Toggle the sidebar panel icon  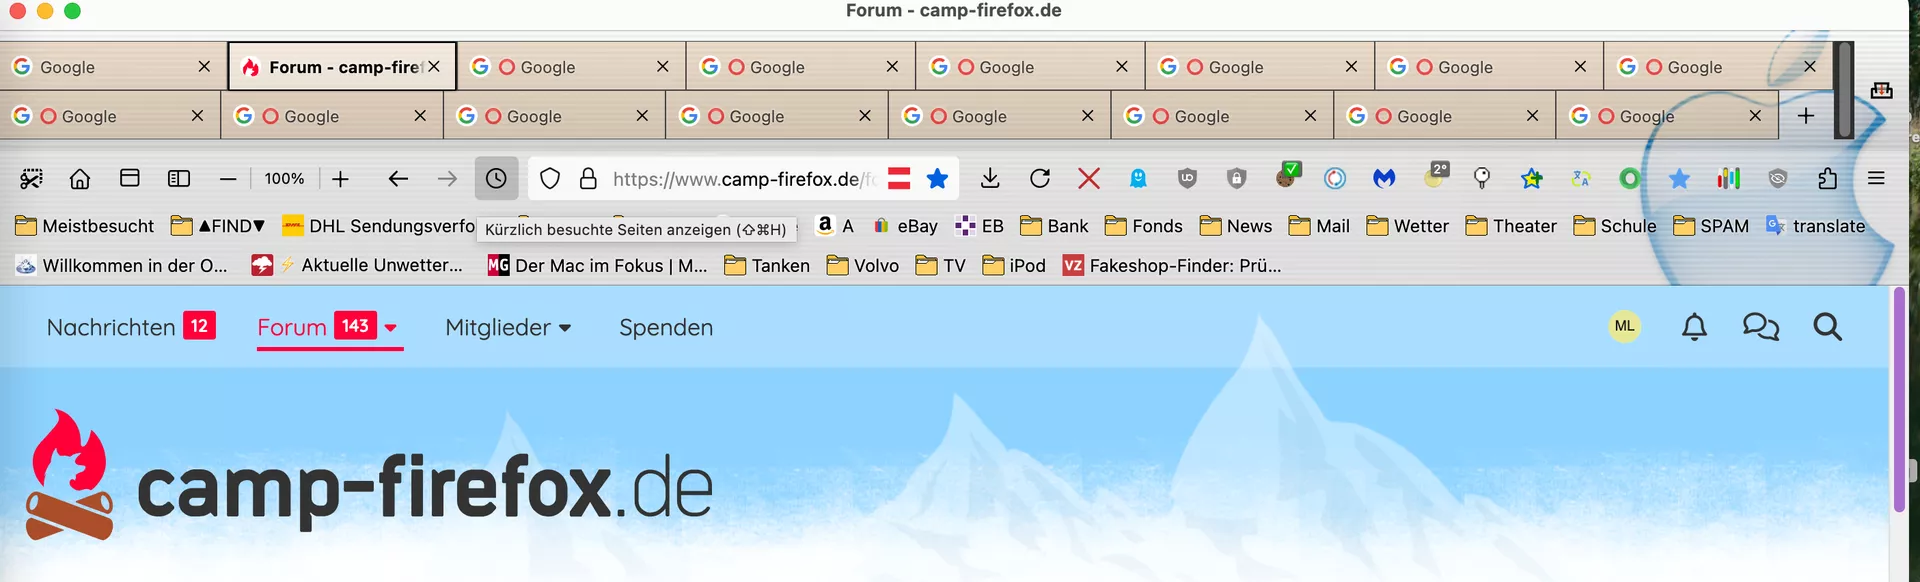179,179
